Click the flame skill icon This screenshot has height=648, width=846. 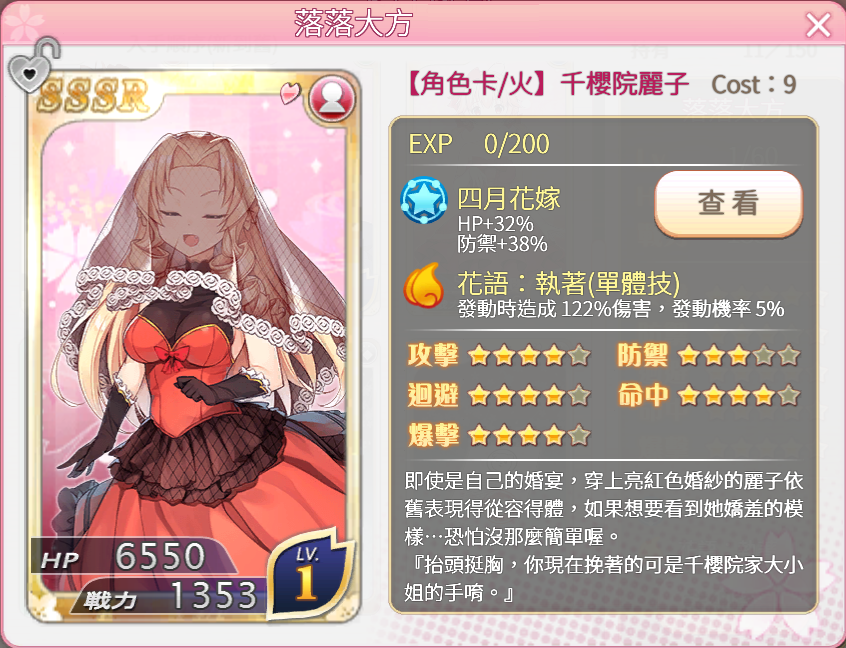(x=424, y=284)
